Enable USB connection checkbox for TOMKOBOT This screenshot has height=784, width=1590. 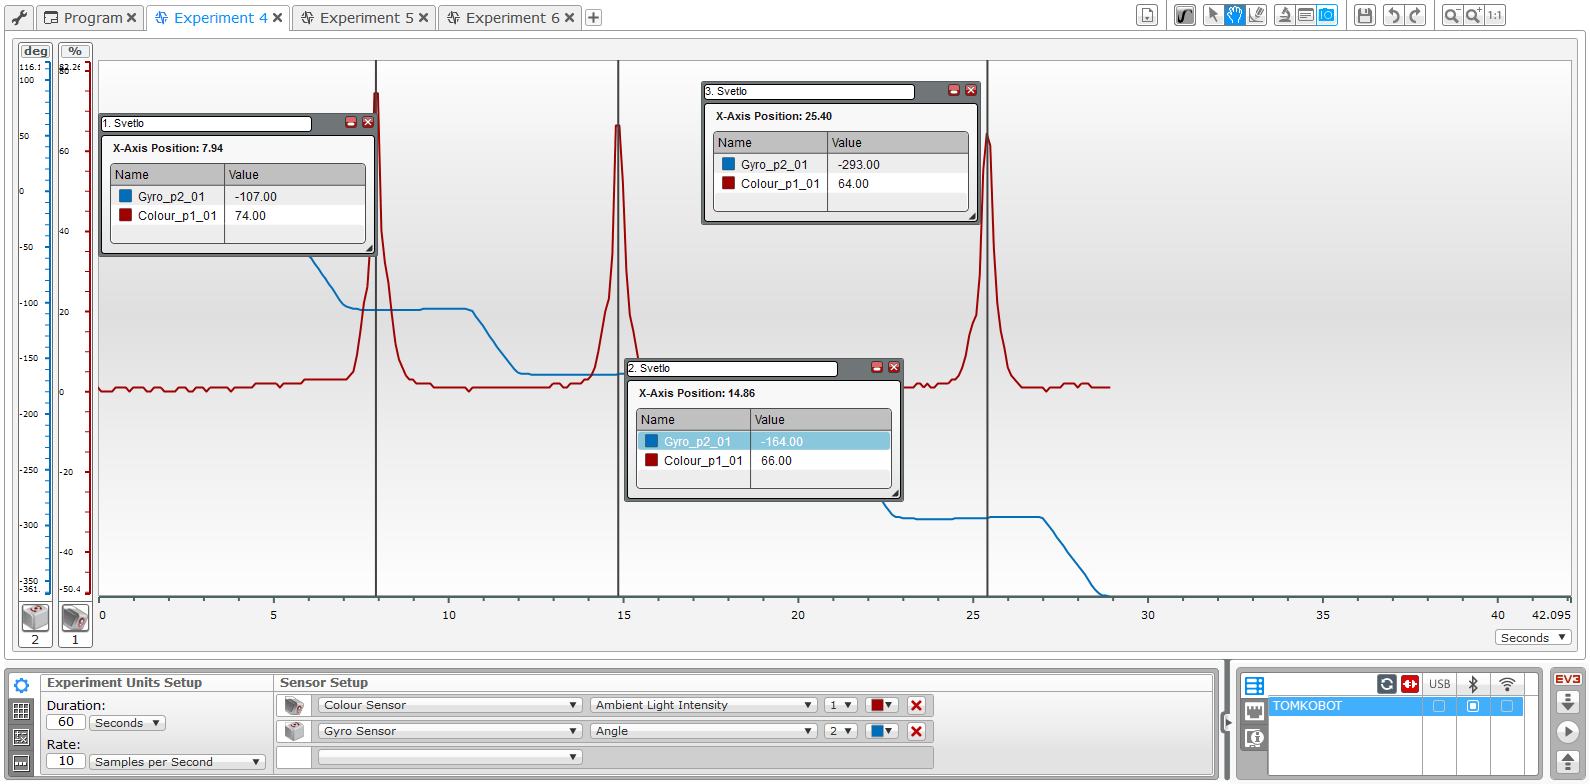(x=1439, y=706)
